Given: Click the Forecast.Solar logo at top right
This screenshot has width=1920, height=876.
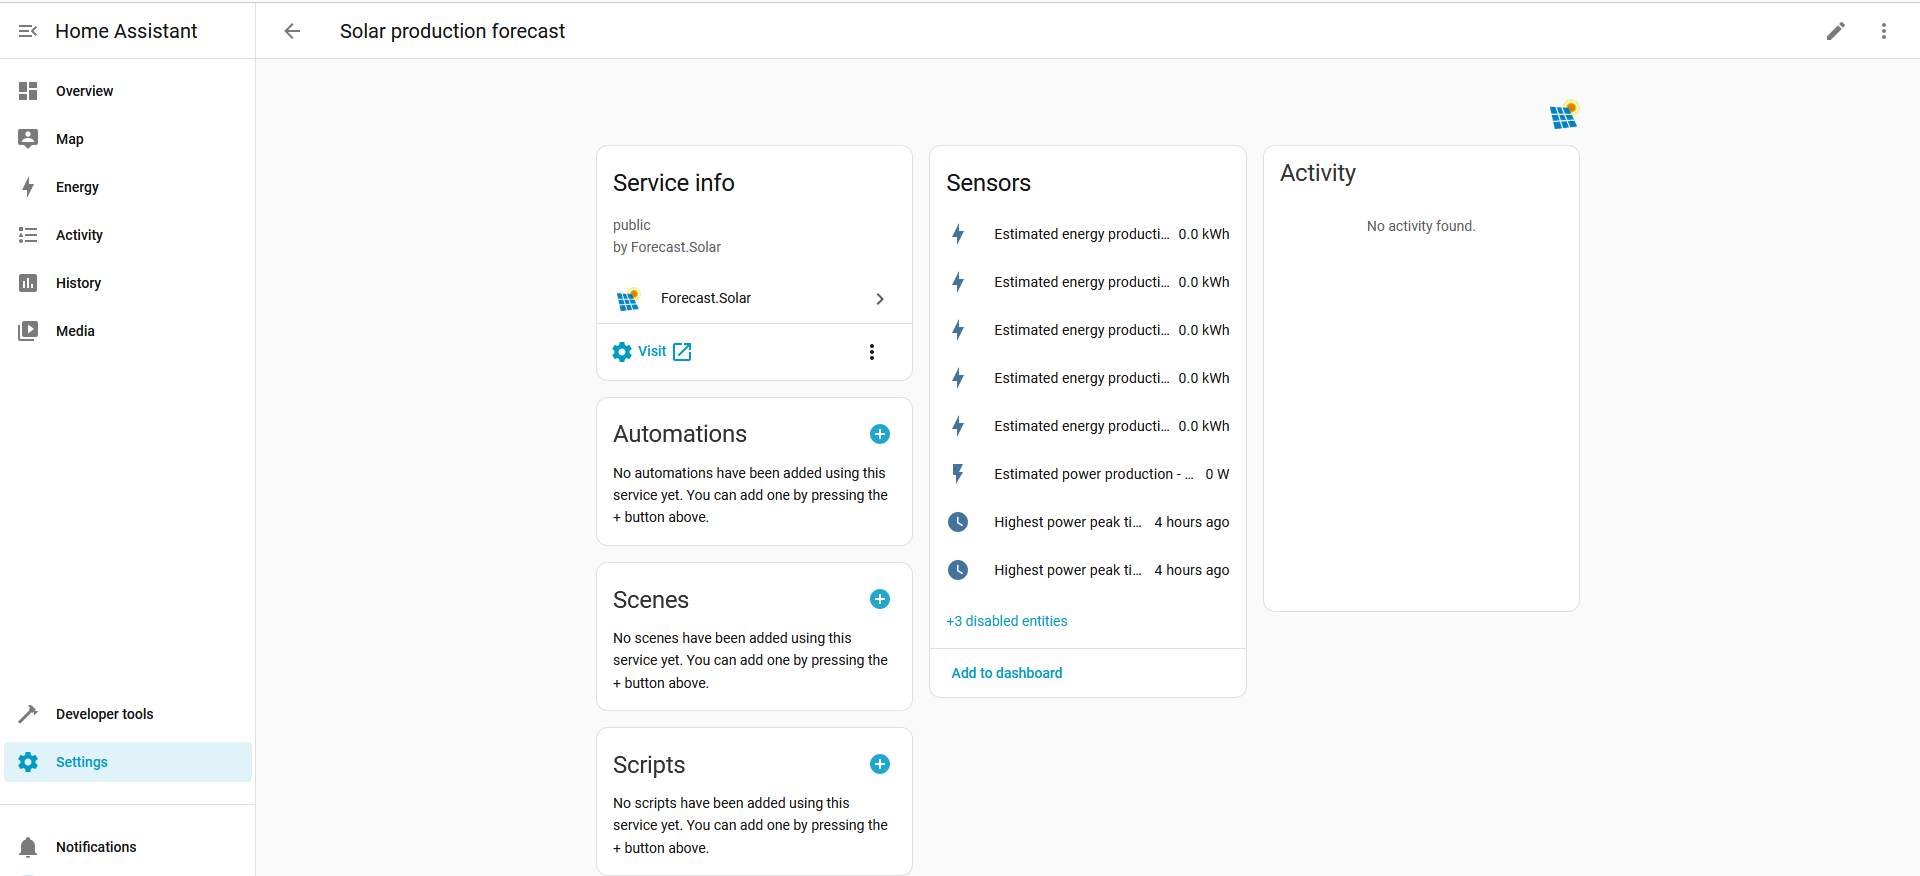Looking at the screenshot, I should (1563, 116).
